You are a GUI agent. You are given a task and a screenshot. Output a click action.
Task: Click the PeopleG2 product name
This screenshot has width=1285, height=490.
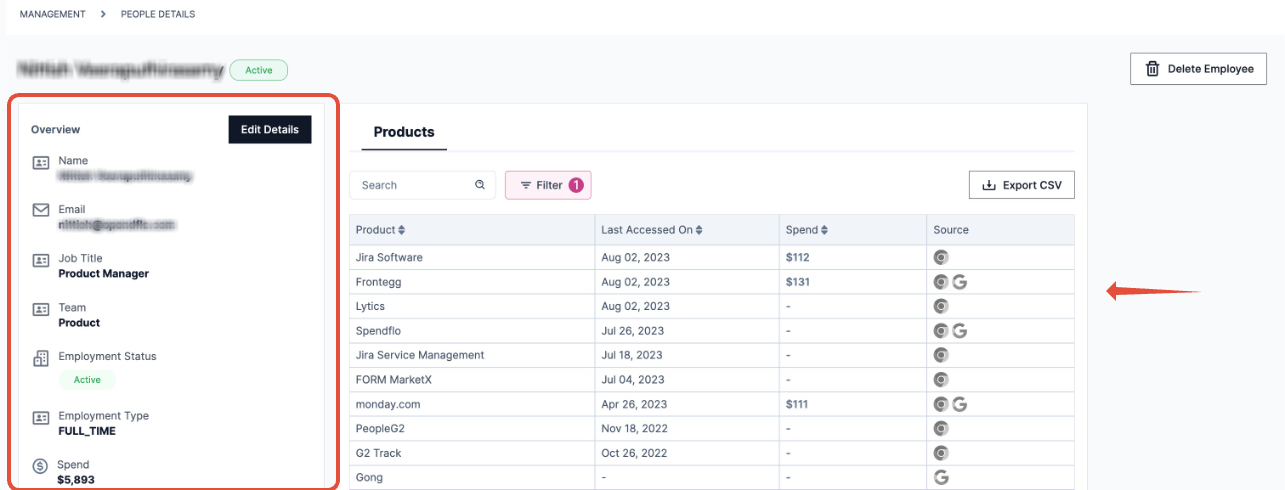(x=380, y=429)
